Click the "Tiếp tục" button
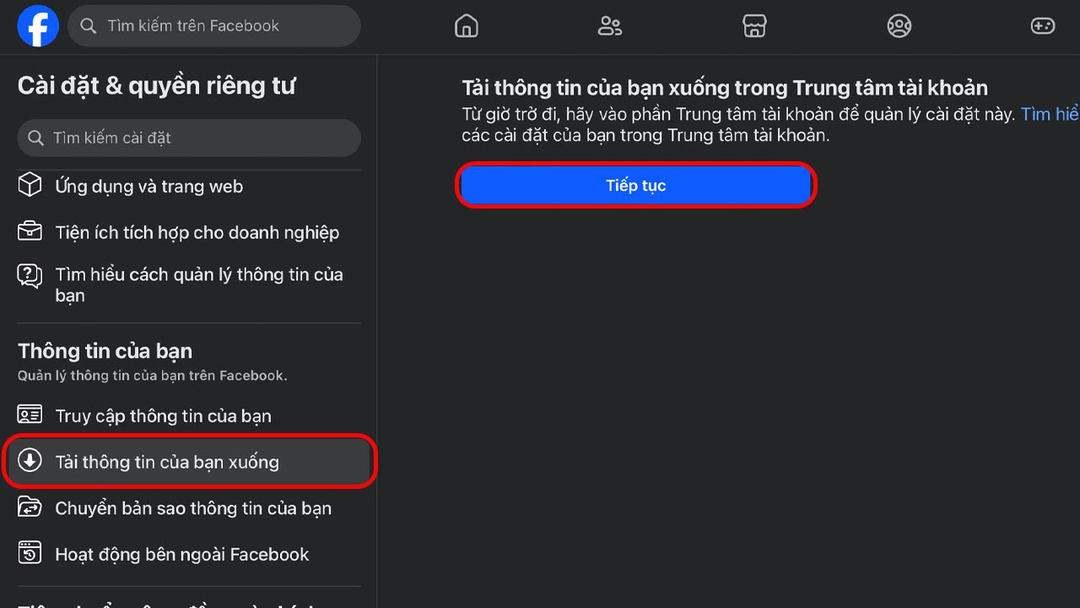1080x608 pixels. pyautogui.click(x=636, y=185)
